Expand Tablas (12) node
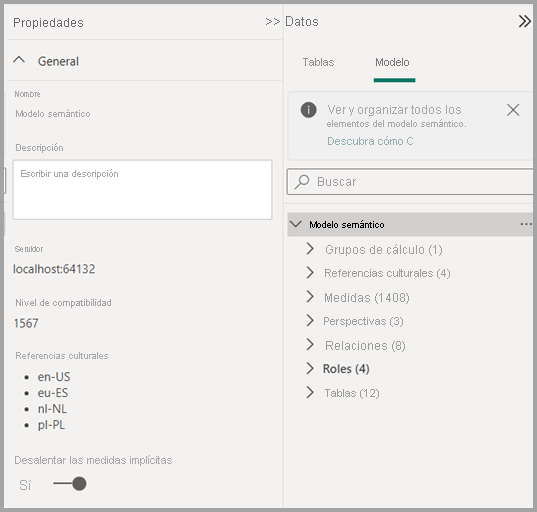This screenshot has height=512, width=537. (310, 392)
